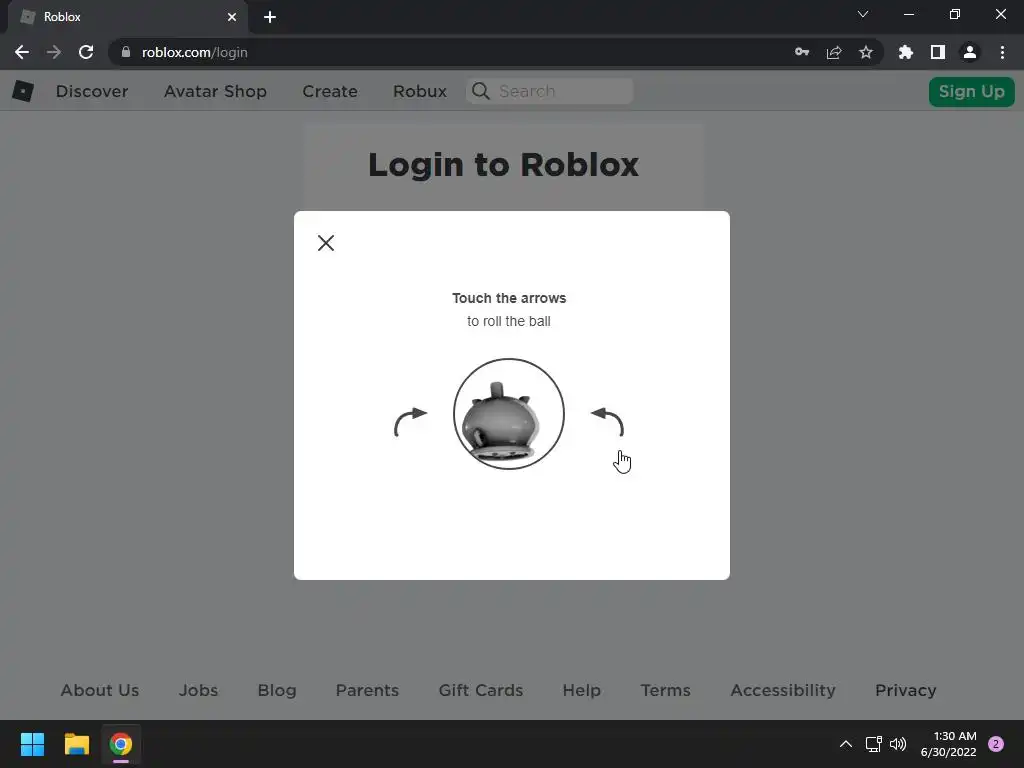Open the Discover page
Image resolution: width=1024 pixels, height=768 pixels.
click(x=92, y=91)
